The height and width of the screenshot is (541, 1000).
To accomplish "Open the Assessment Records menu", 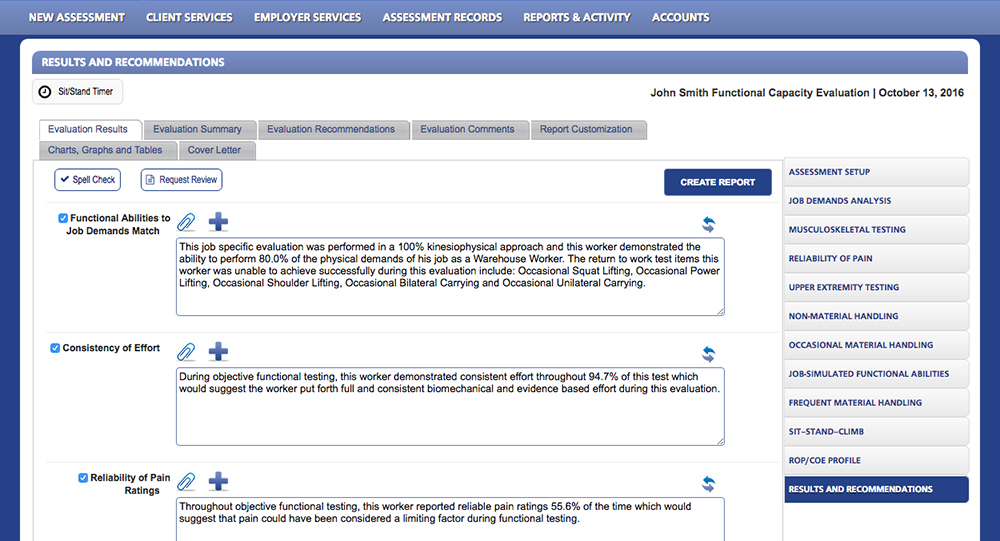I will pyautogui.click(x=442, y=17).
